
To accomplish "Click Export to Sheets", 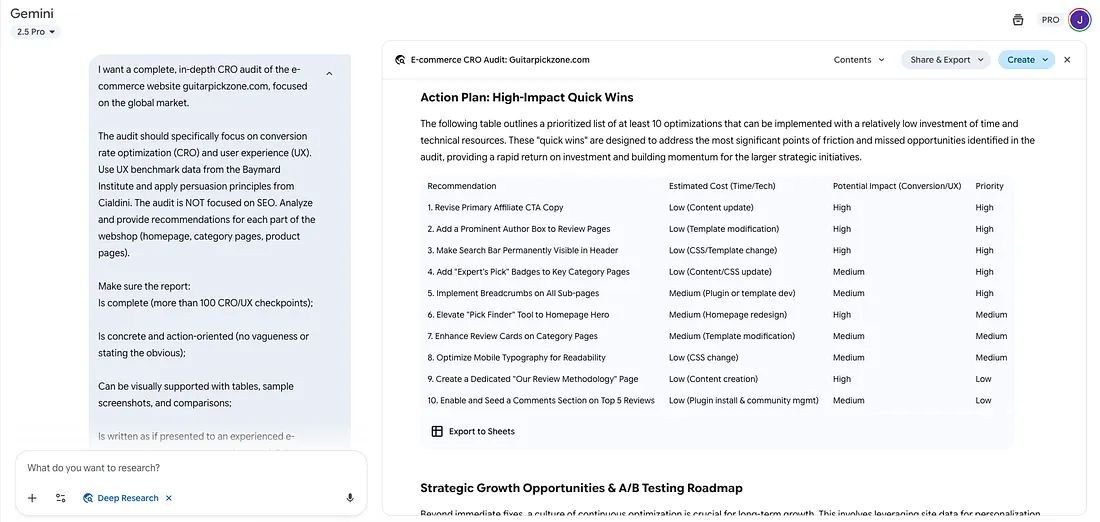I will [481, 431].
